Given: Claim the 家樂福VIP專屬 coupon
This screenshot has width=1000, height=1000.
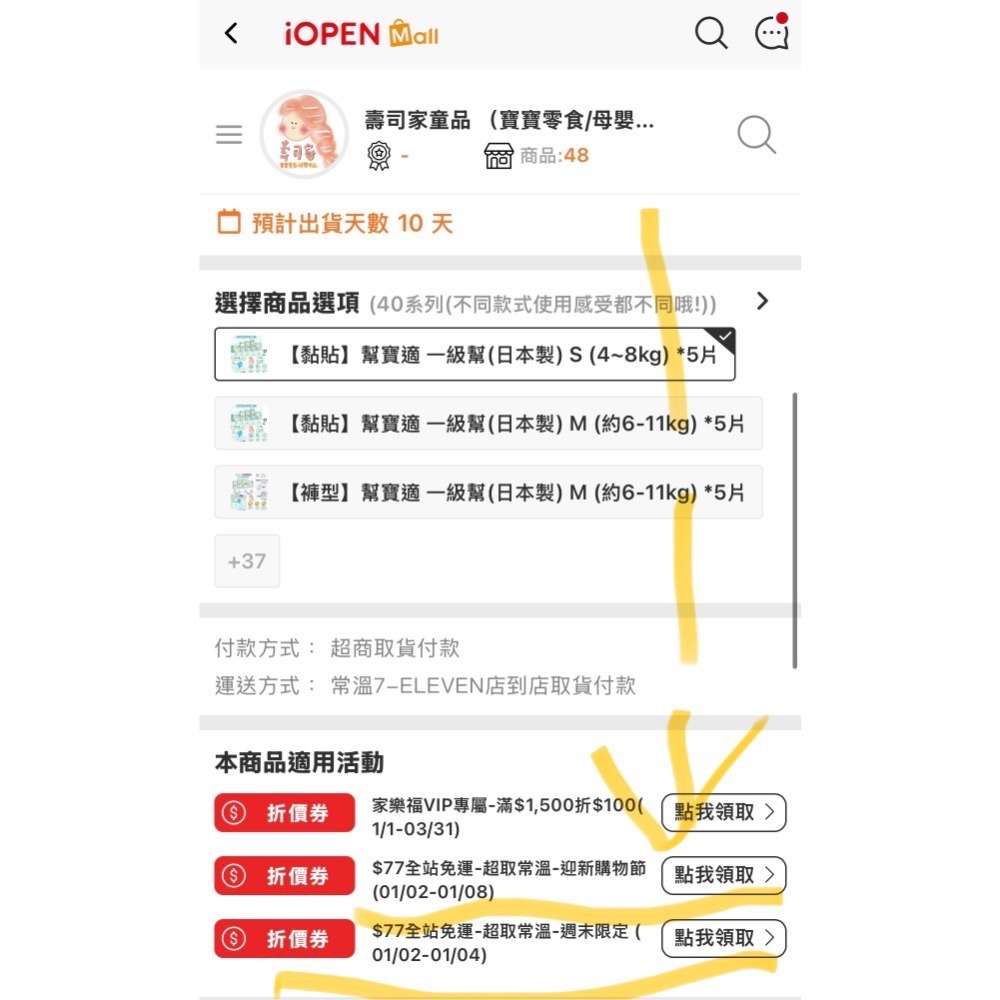Looking at the screenshot, I should coord(723,812).
